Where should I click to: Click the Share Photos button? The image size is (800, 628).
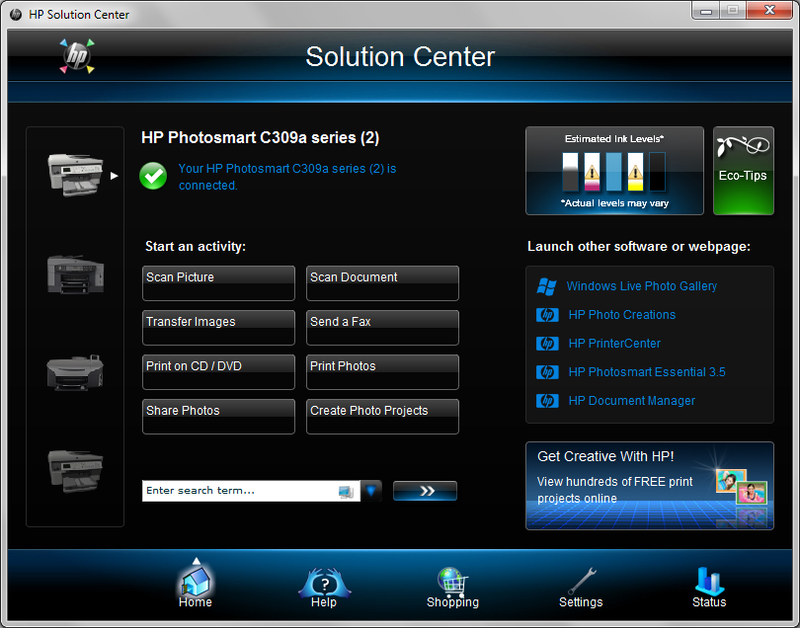[218, 416]
